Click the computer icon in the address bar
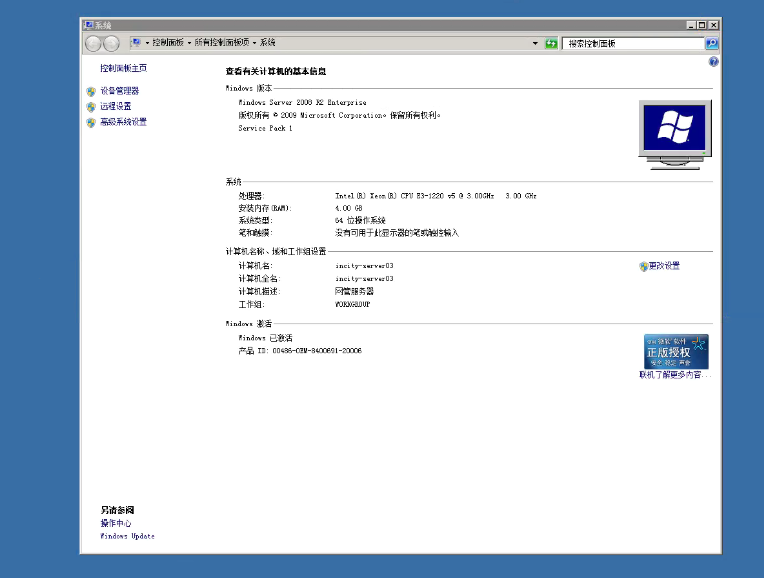This screenshot has height=578, width=764. pos(136,43)
